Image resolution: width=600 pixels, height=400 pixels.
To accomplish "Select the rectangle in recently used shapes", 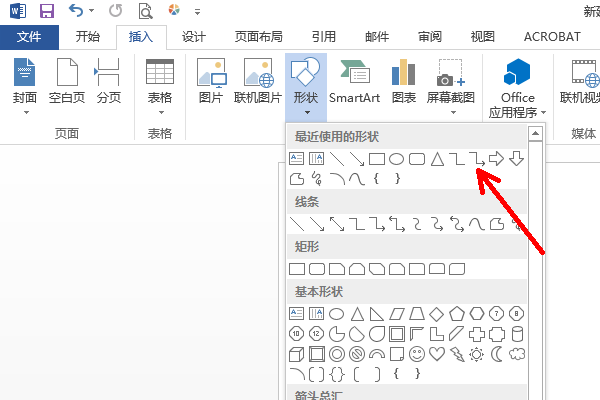I will click(377, 159).
